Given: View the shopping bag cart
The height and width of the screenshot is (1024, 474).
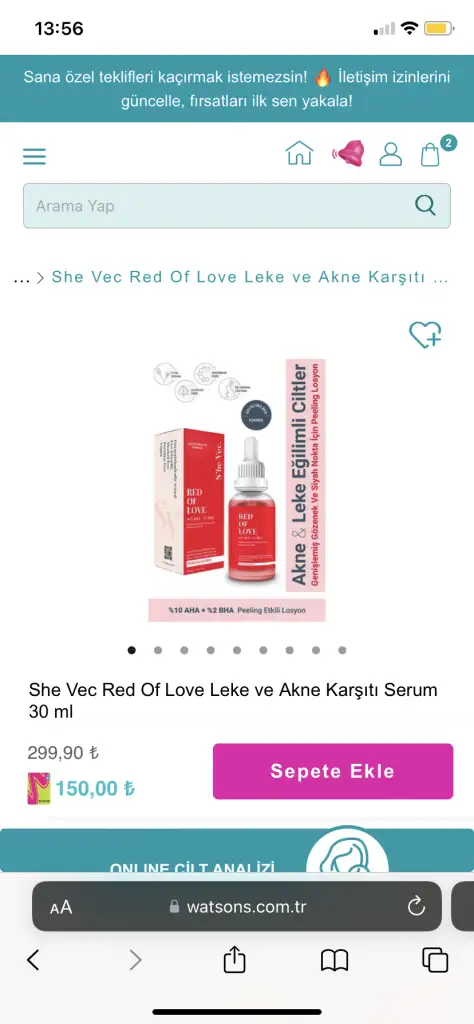Looking at the screenshot, I should pyautogui.click(x=432, y=153).
